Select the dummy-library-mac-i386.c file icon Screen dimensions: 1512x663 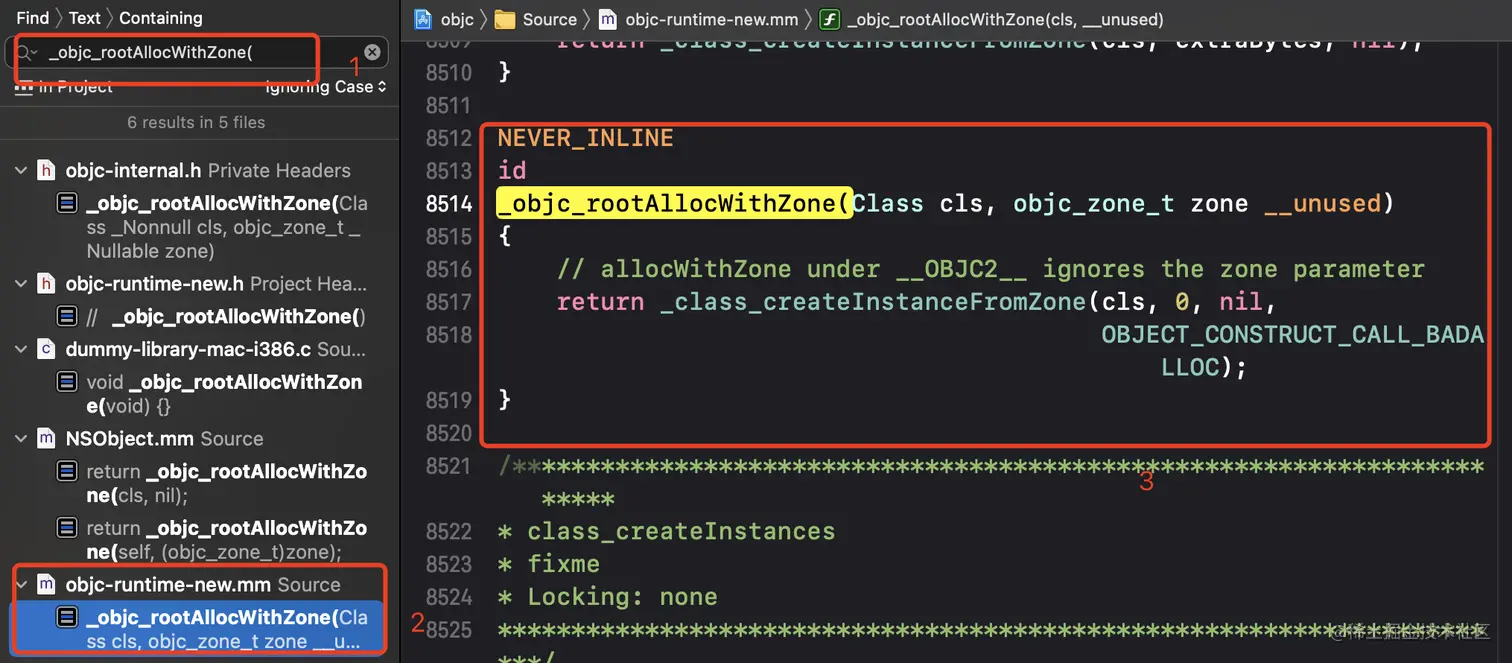coord(46,349)
